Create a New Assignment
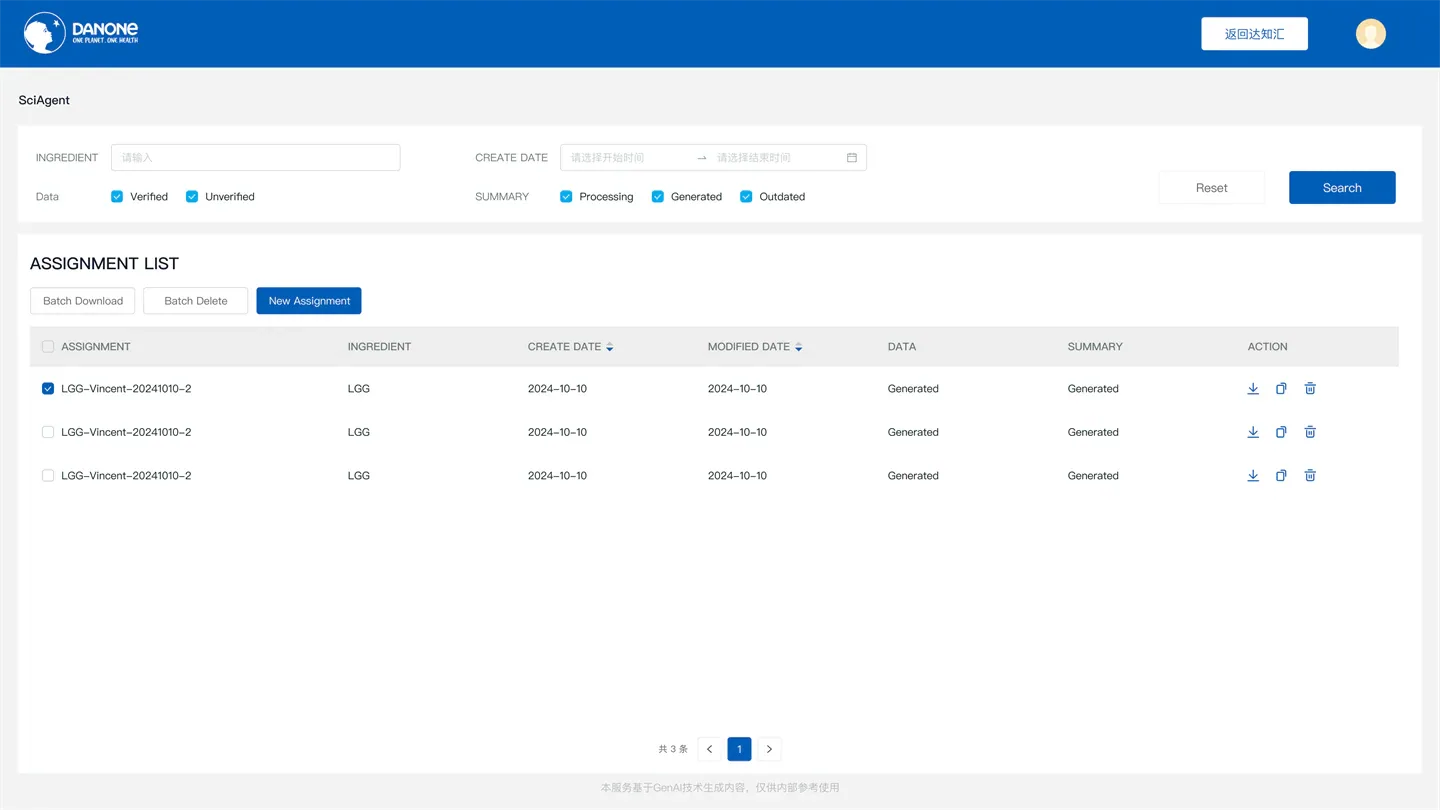Viewport: 1440px width, 810px height. pyautogui.click(x=309, y=301)
